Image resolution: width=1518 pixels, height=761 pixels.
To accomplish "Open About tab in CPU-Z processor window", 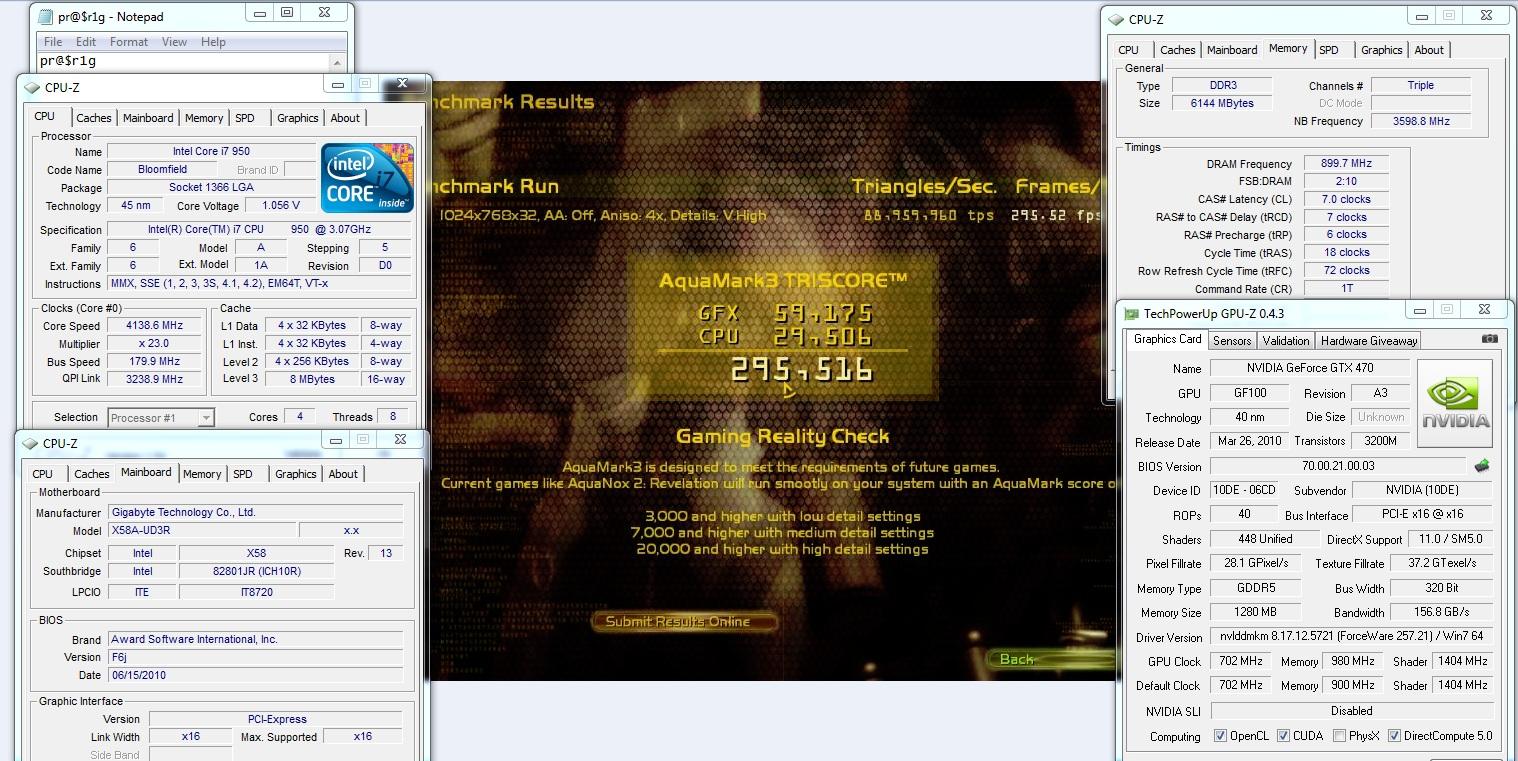I will 345,118.
